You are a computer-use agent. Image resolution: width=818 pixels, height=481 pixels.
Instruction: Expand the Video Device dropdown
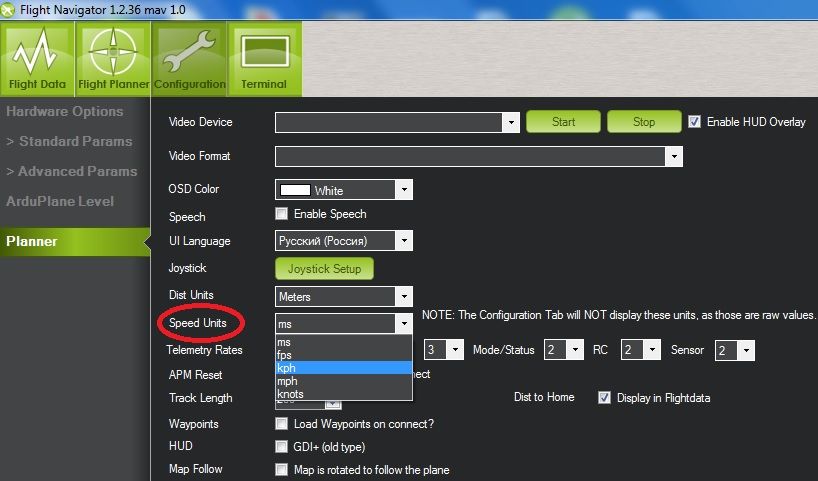point(511,123)
